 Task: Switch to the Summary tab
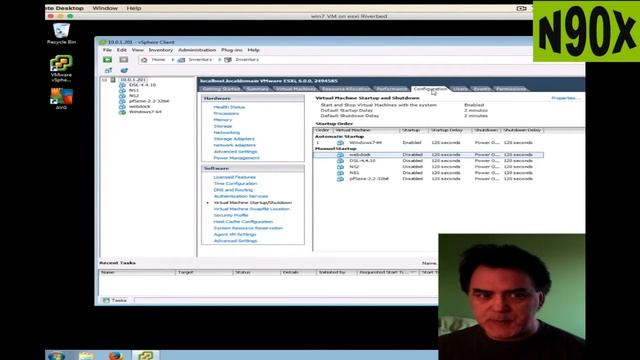click(x=258, y=89)
